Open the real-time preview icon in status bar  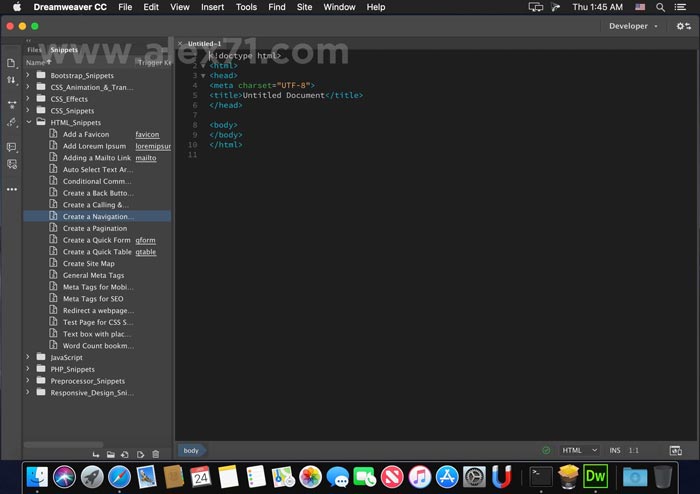(675, 450)
